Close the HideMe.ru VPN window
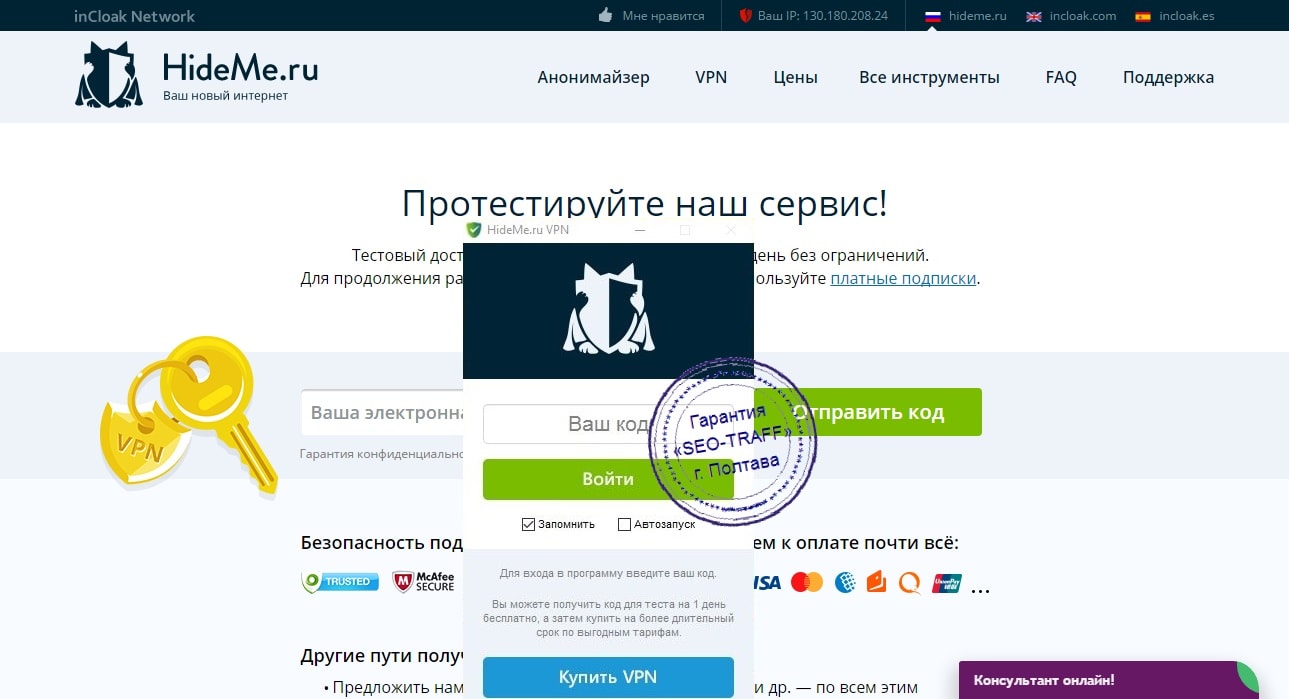 [x=731, y=230]
